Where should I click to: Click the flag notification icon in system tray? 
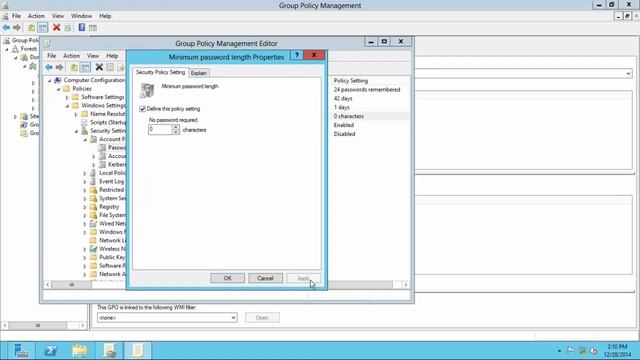(x=571, y=351)
